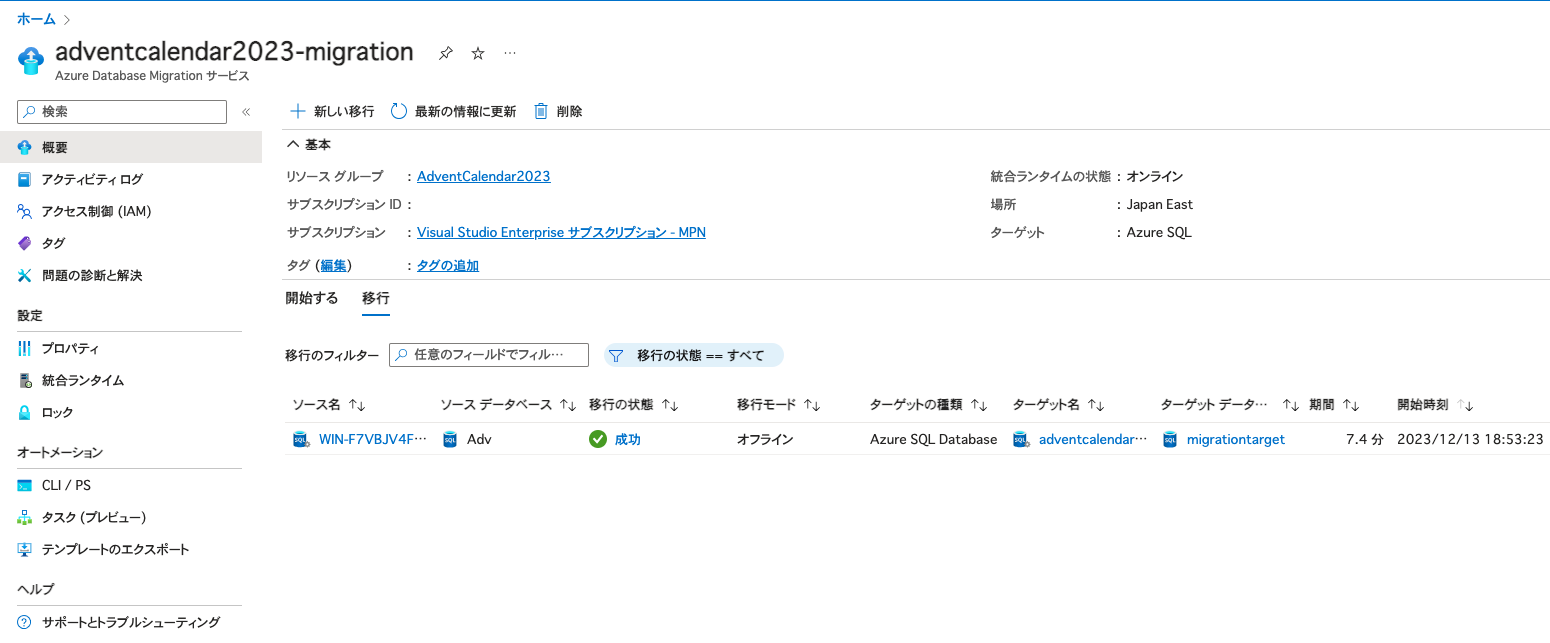Toggle the ソース データベース sort arrows

pos(567,405)
